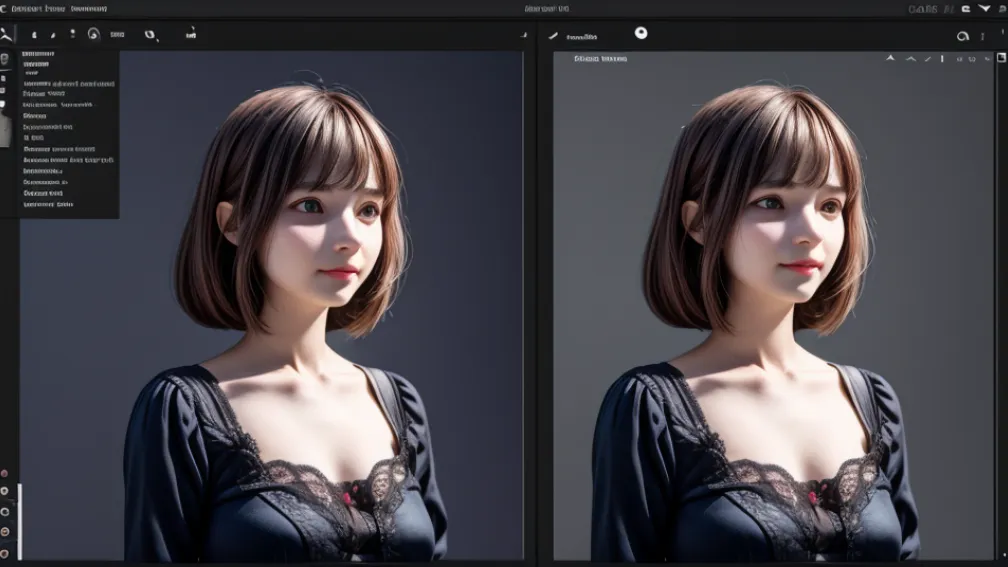Click the arc-shaped refresh icon in the right toolbar
Image resolution: width=1008 pixels, height=567 pixels.
tap(962, 36)
